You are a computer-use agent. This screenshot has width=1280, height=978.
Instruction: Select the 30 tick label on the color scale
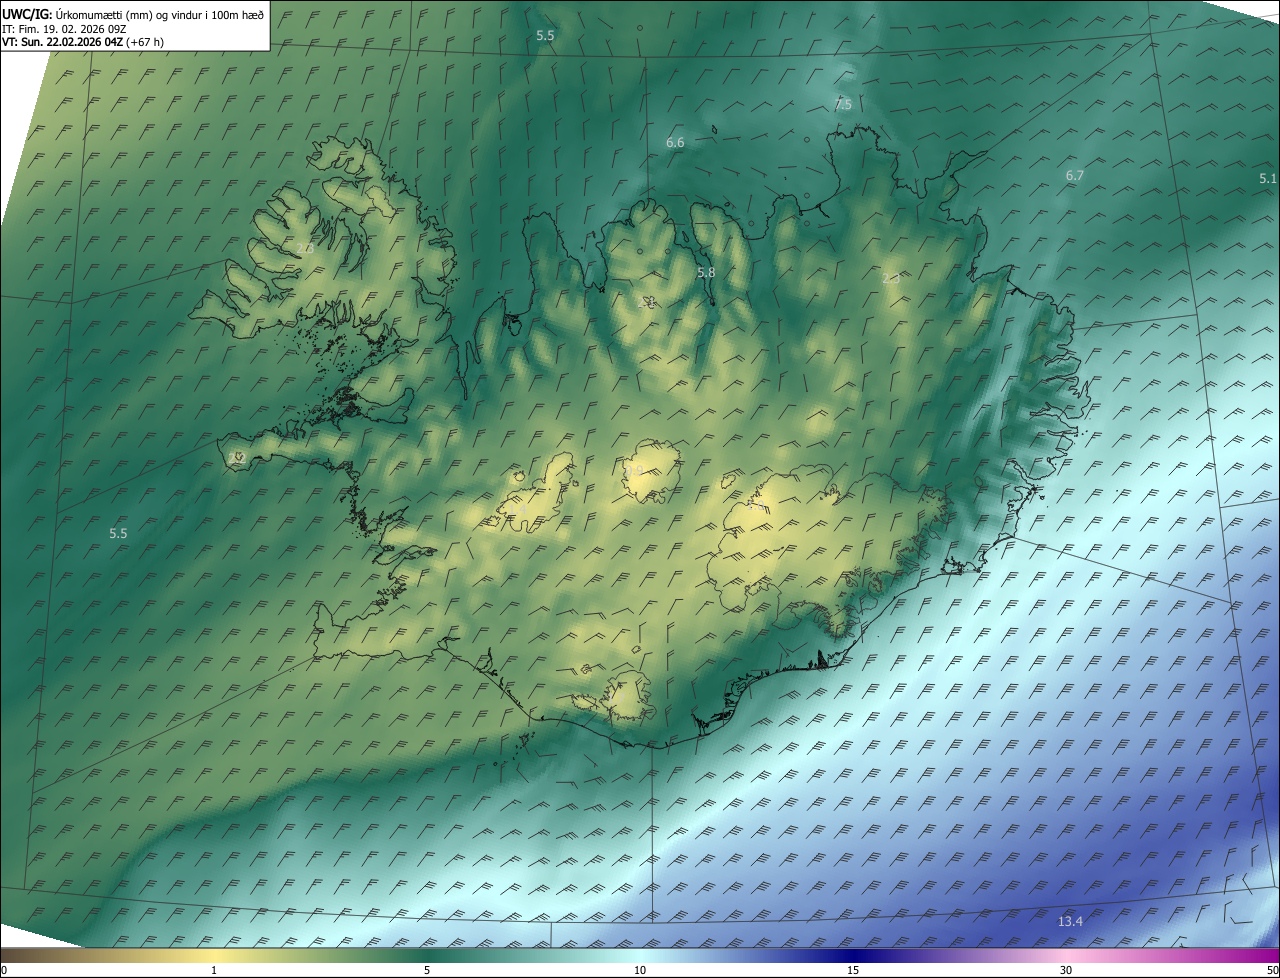pos(1066,970)
